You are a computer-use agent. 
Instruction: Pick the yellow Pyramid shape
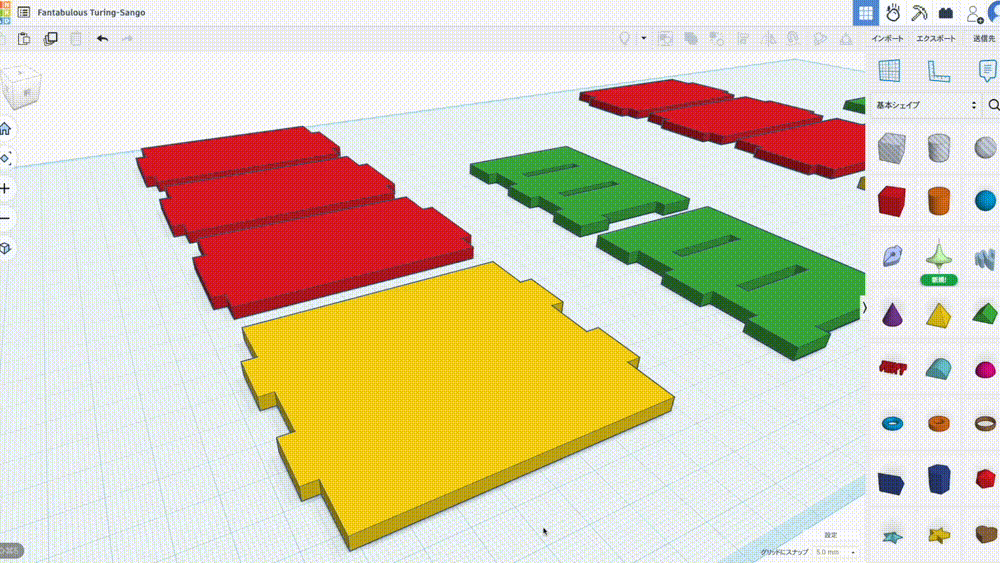937,315
